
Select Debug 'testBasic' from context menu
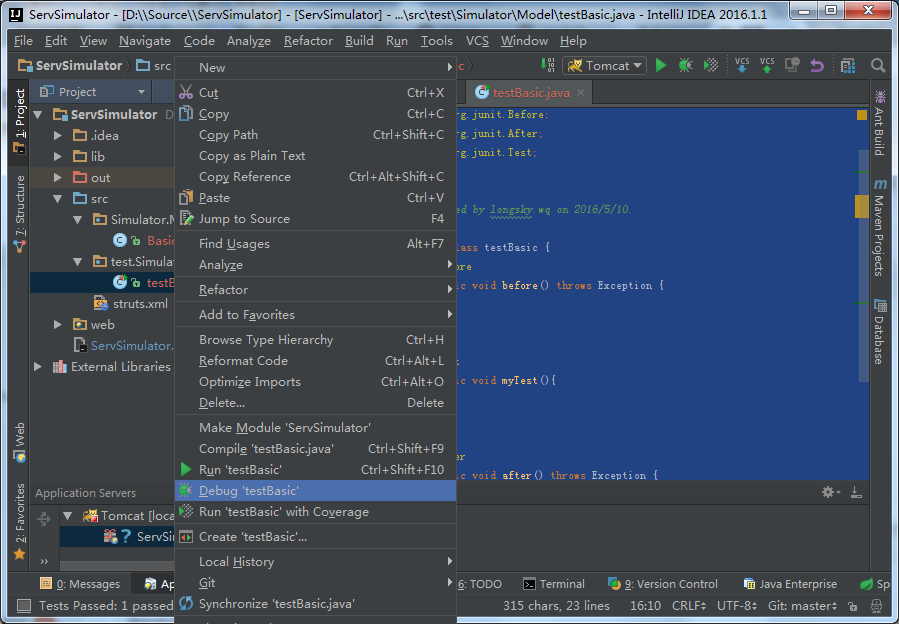[x=315, y=490]
